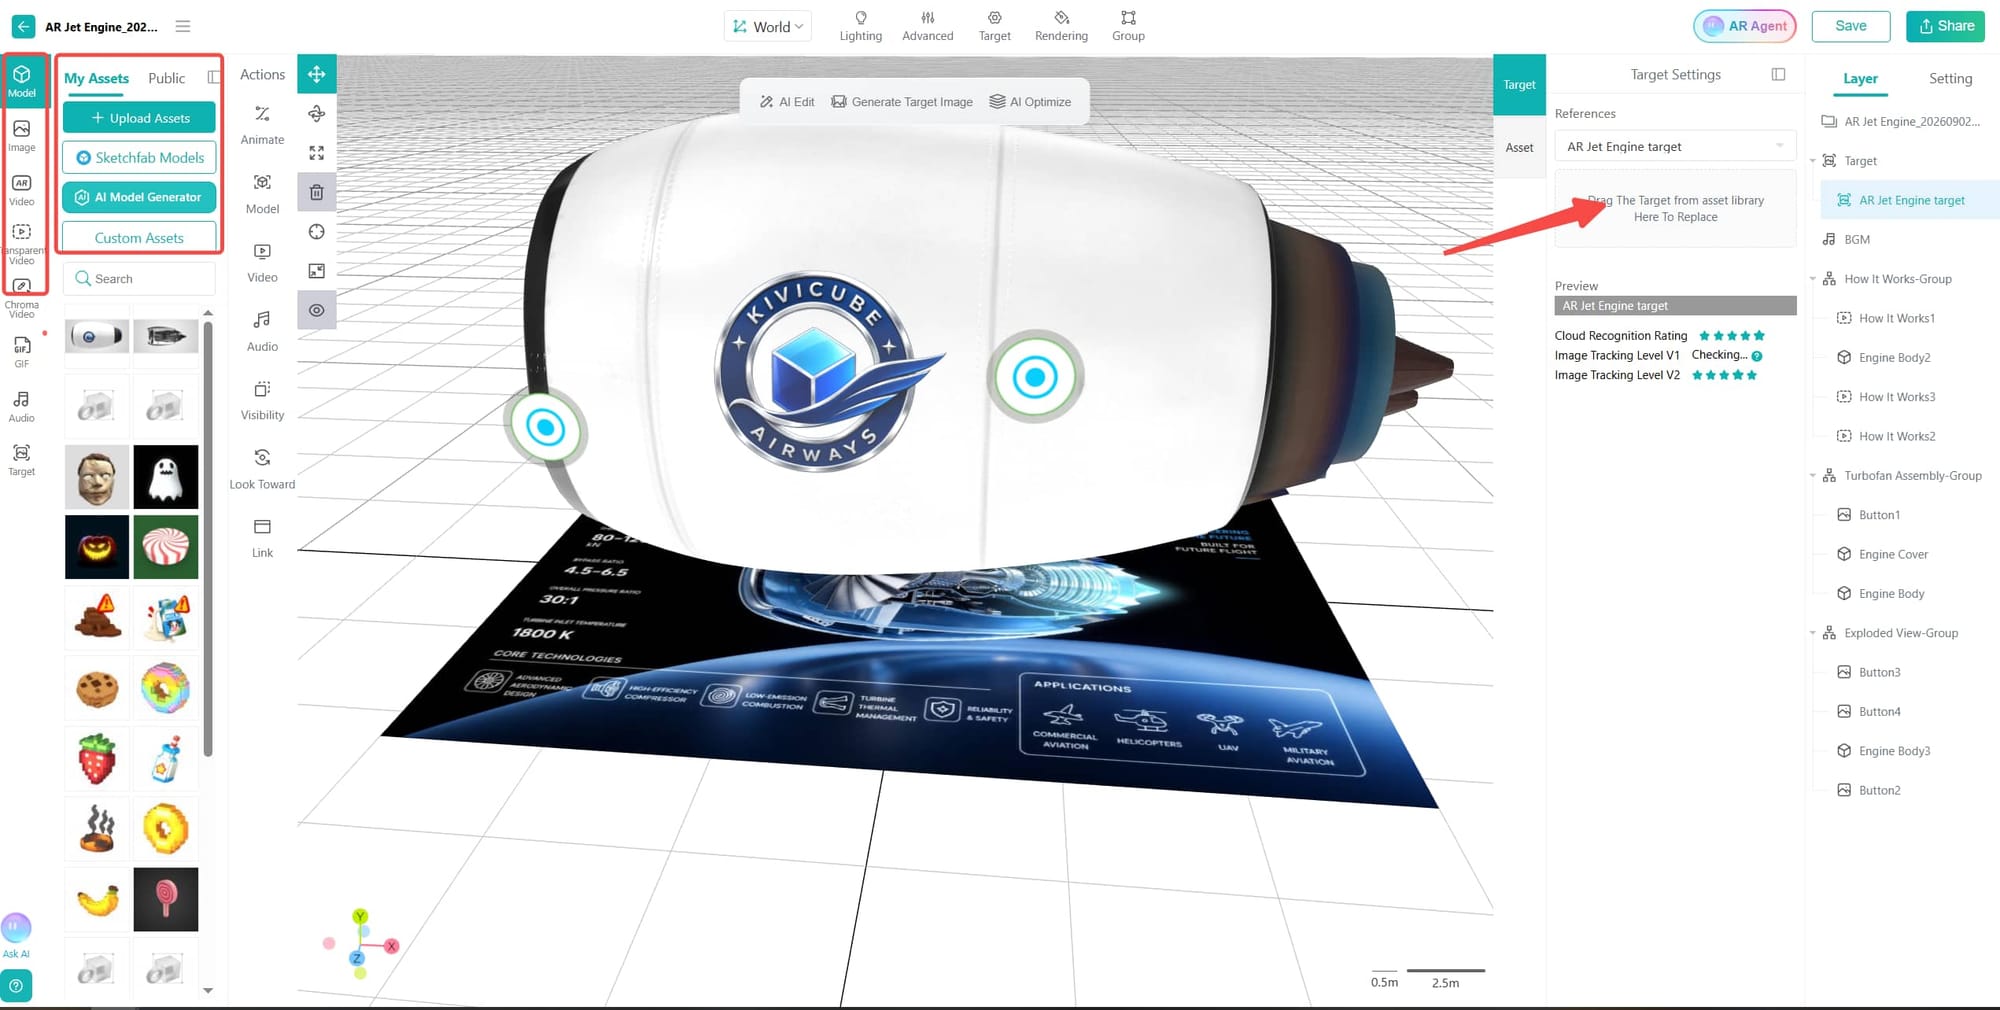Image resolution: width=2000 pixels, height=1010 pixels.
Task: Switch to the Layer tab
Action: [1860, 78]
